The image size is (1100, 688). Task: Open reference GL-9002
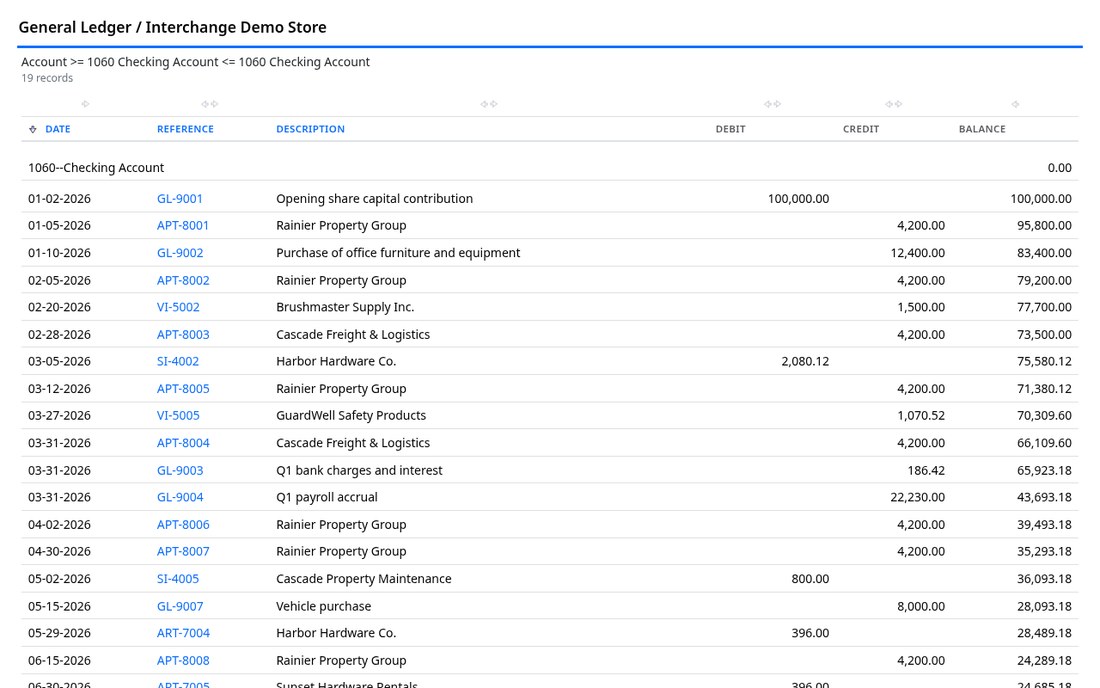(180, 252)
